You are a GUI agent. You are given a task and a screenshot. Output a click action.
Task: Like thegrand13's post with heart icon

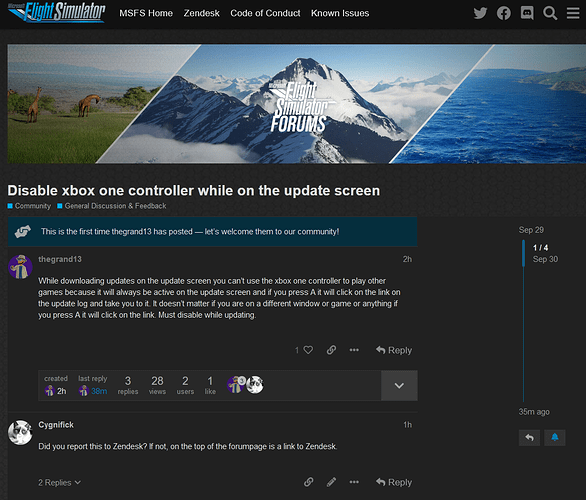308,350
